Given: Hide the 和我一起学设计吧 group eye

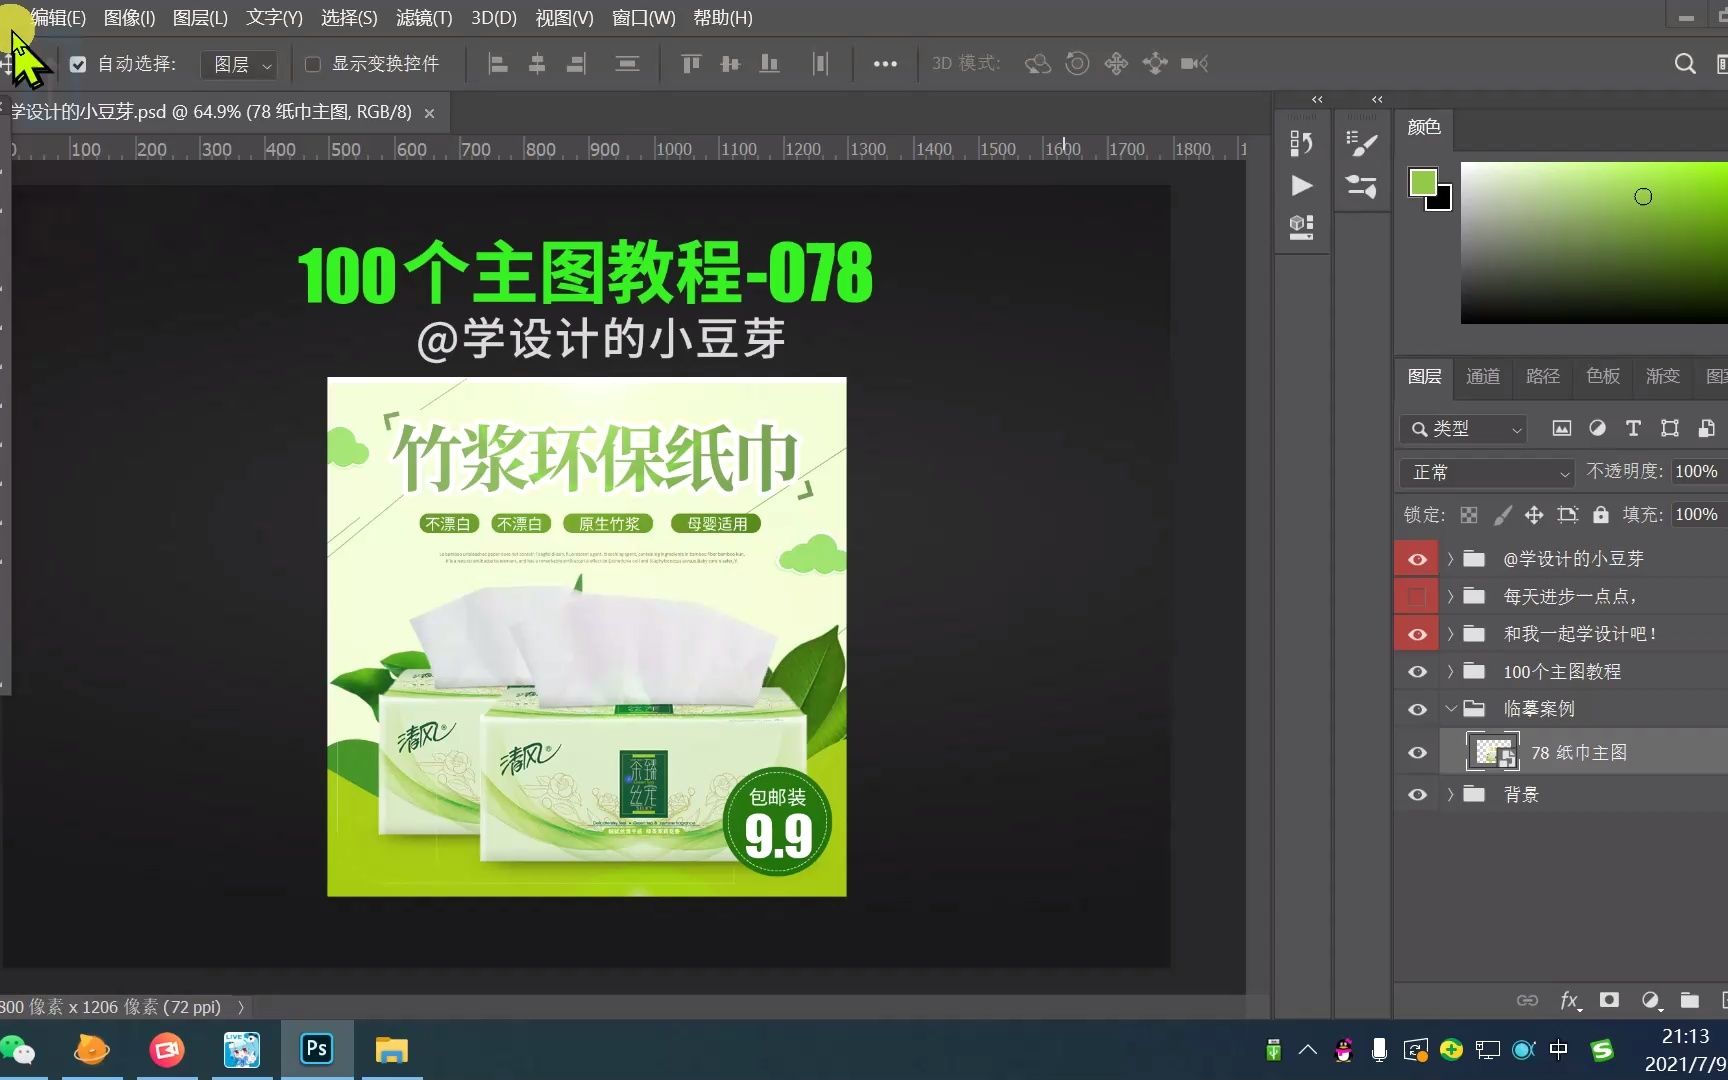Looking at the screenshot, I should 1417,634.
